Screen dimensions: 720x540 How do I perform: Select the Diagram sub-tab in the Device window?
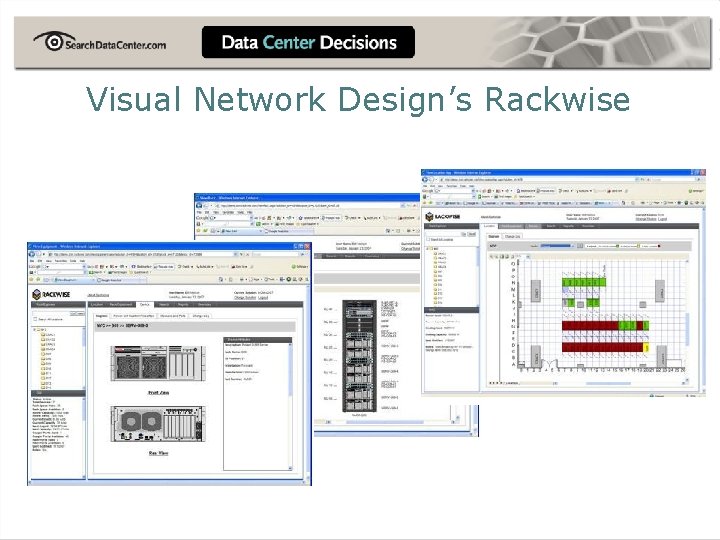102,316
